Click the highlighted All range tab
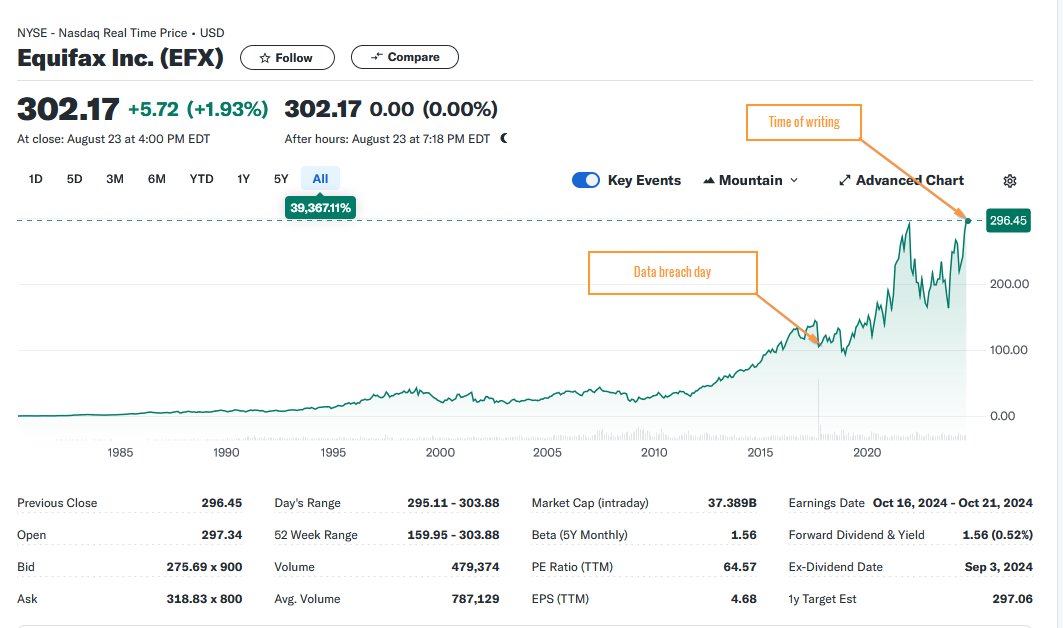 (x=319, y=178)
